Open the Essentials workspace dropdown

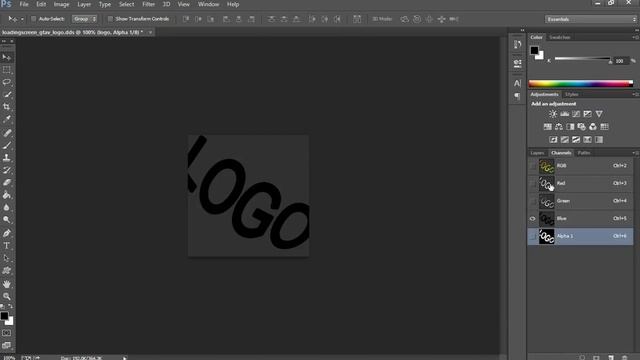pos(591,19)
